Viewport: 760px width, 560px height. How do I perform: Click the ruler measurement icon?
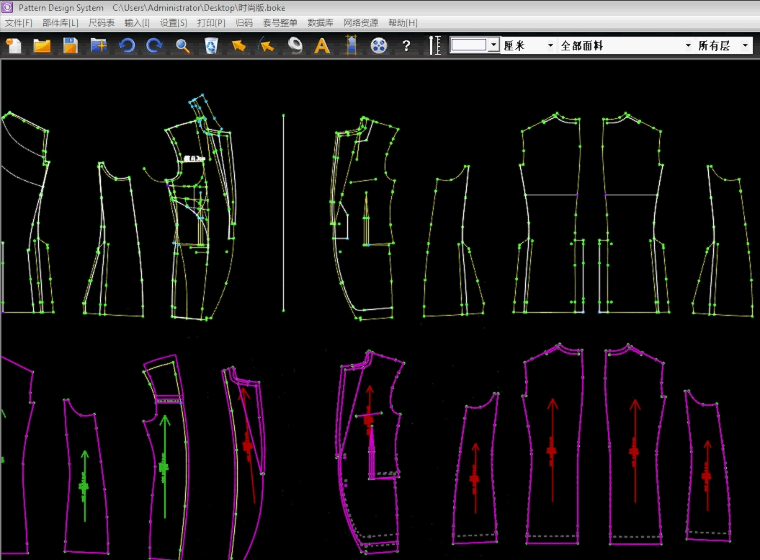coord(434,45)
